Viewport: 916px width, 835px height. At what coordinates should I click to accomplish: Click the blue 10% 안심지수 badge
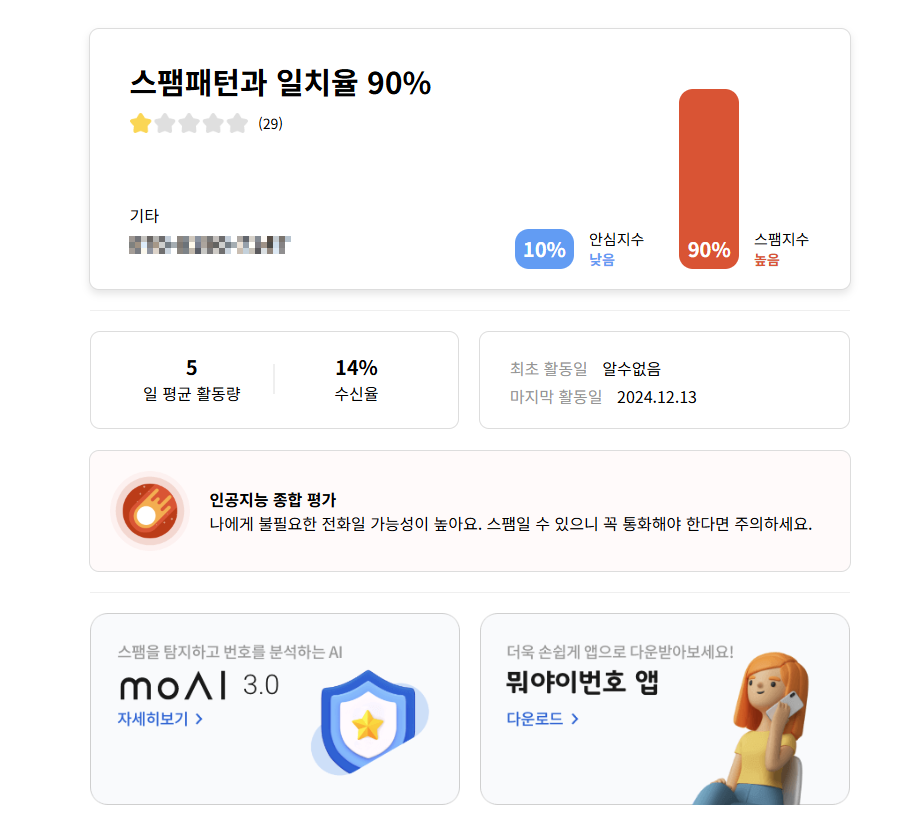point(545,247)
